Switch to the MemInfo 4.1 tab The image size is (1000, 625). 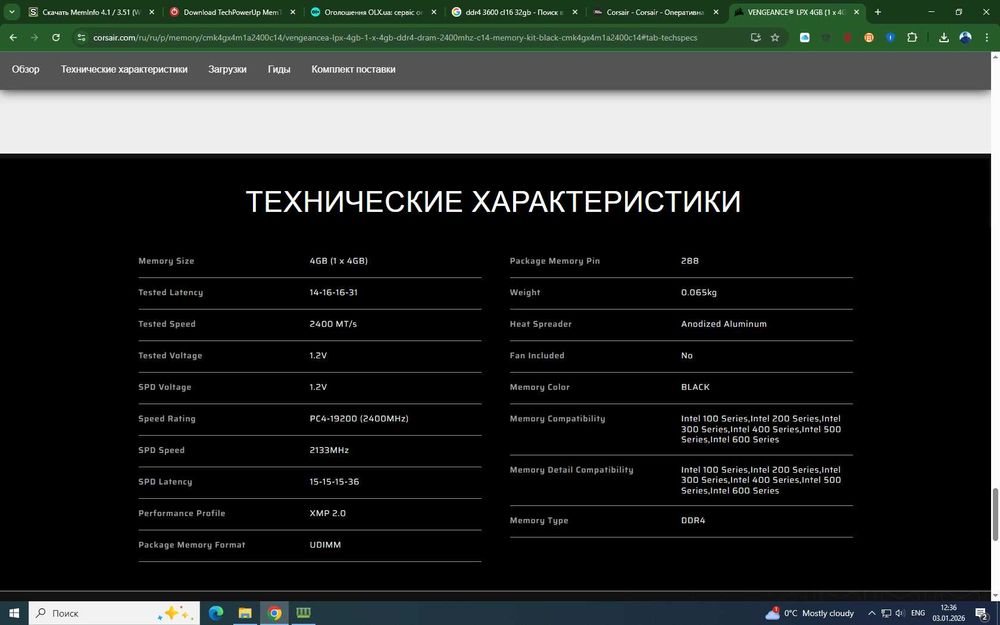point(91,12)
